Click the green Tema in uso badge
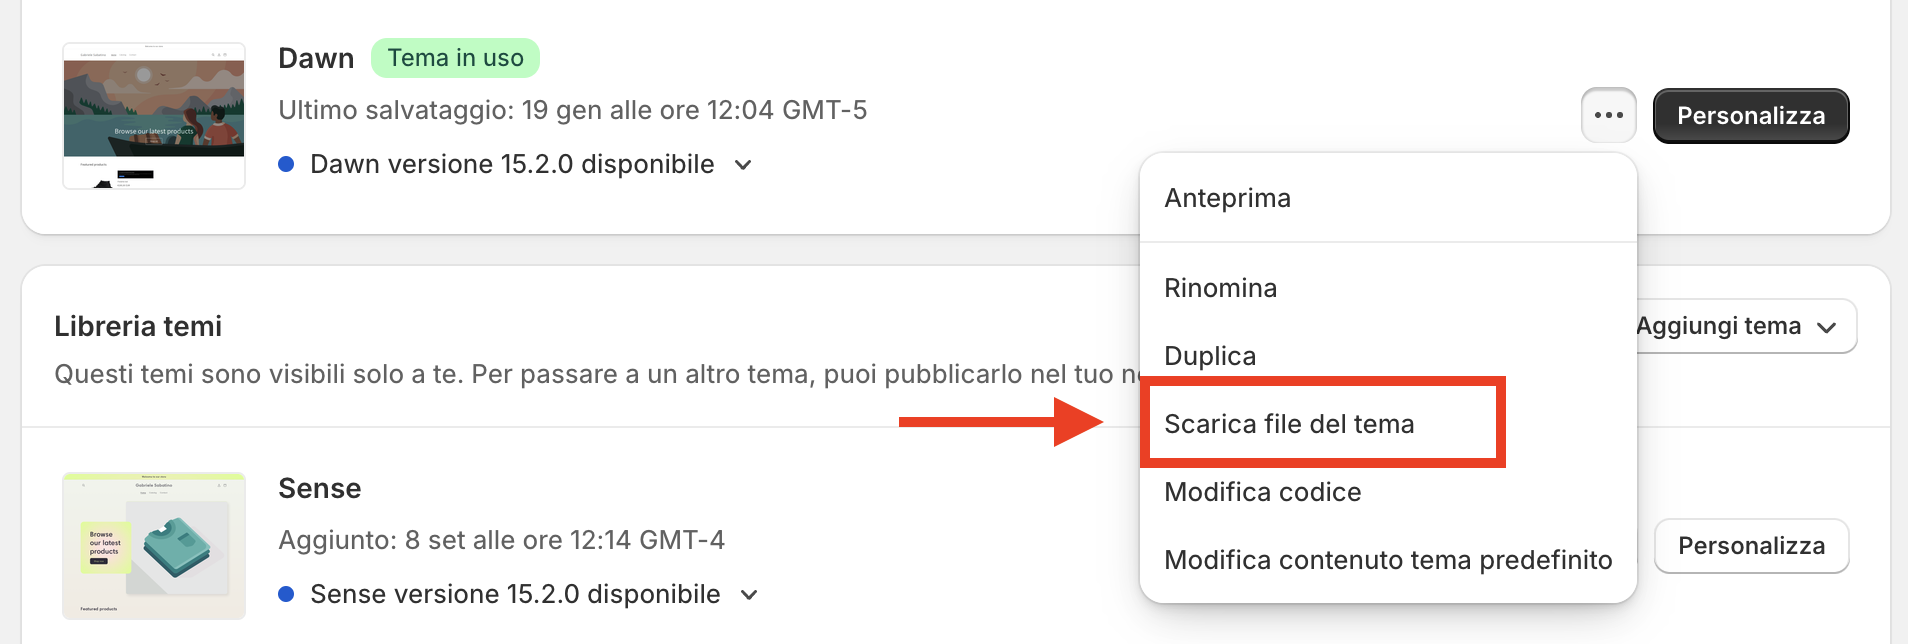This screenshot has height=644, width=1908. click(455, 58)
